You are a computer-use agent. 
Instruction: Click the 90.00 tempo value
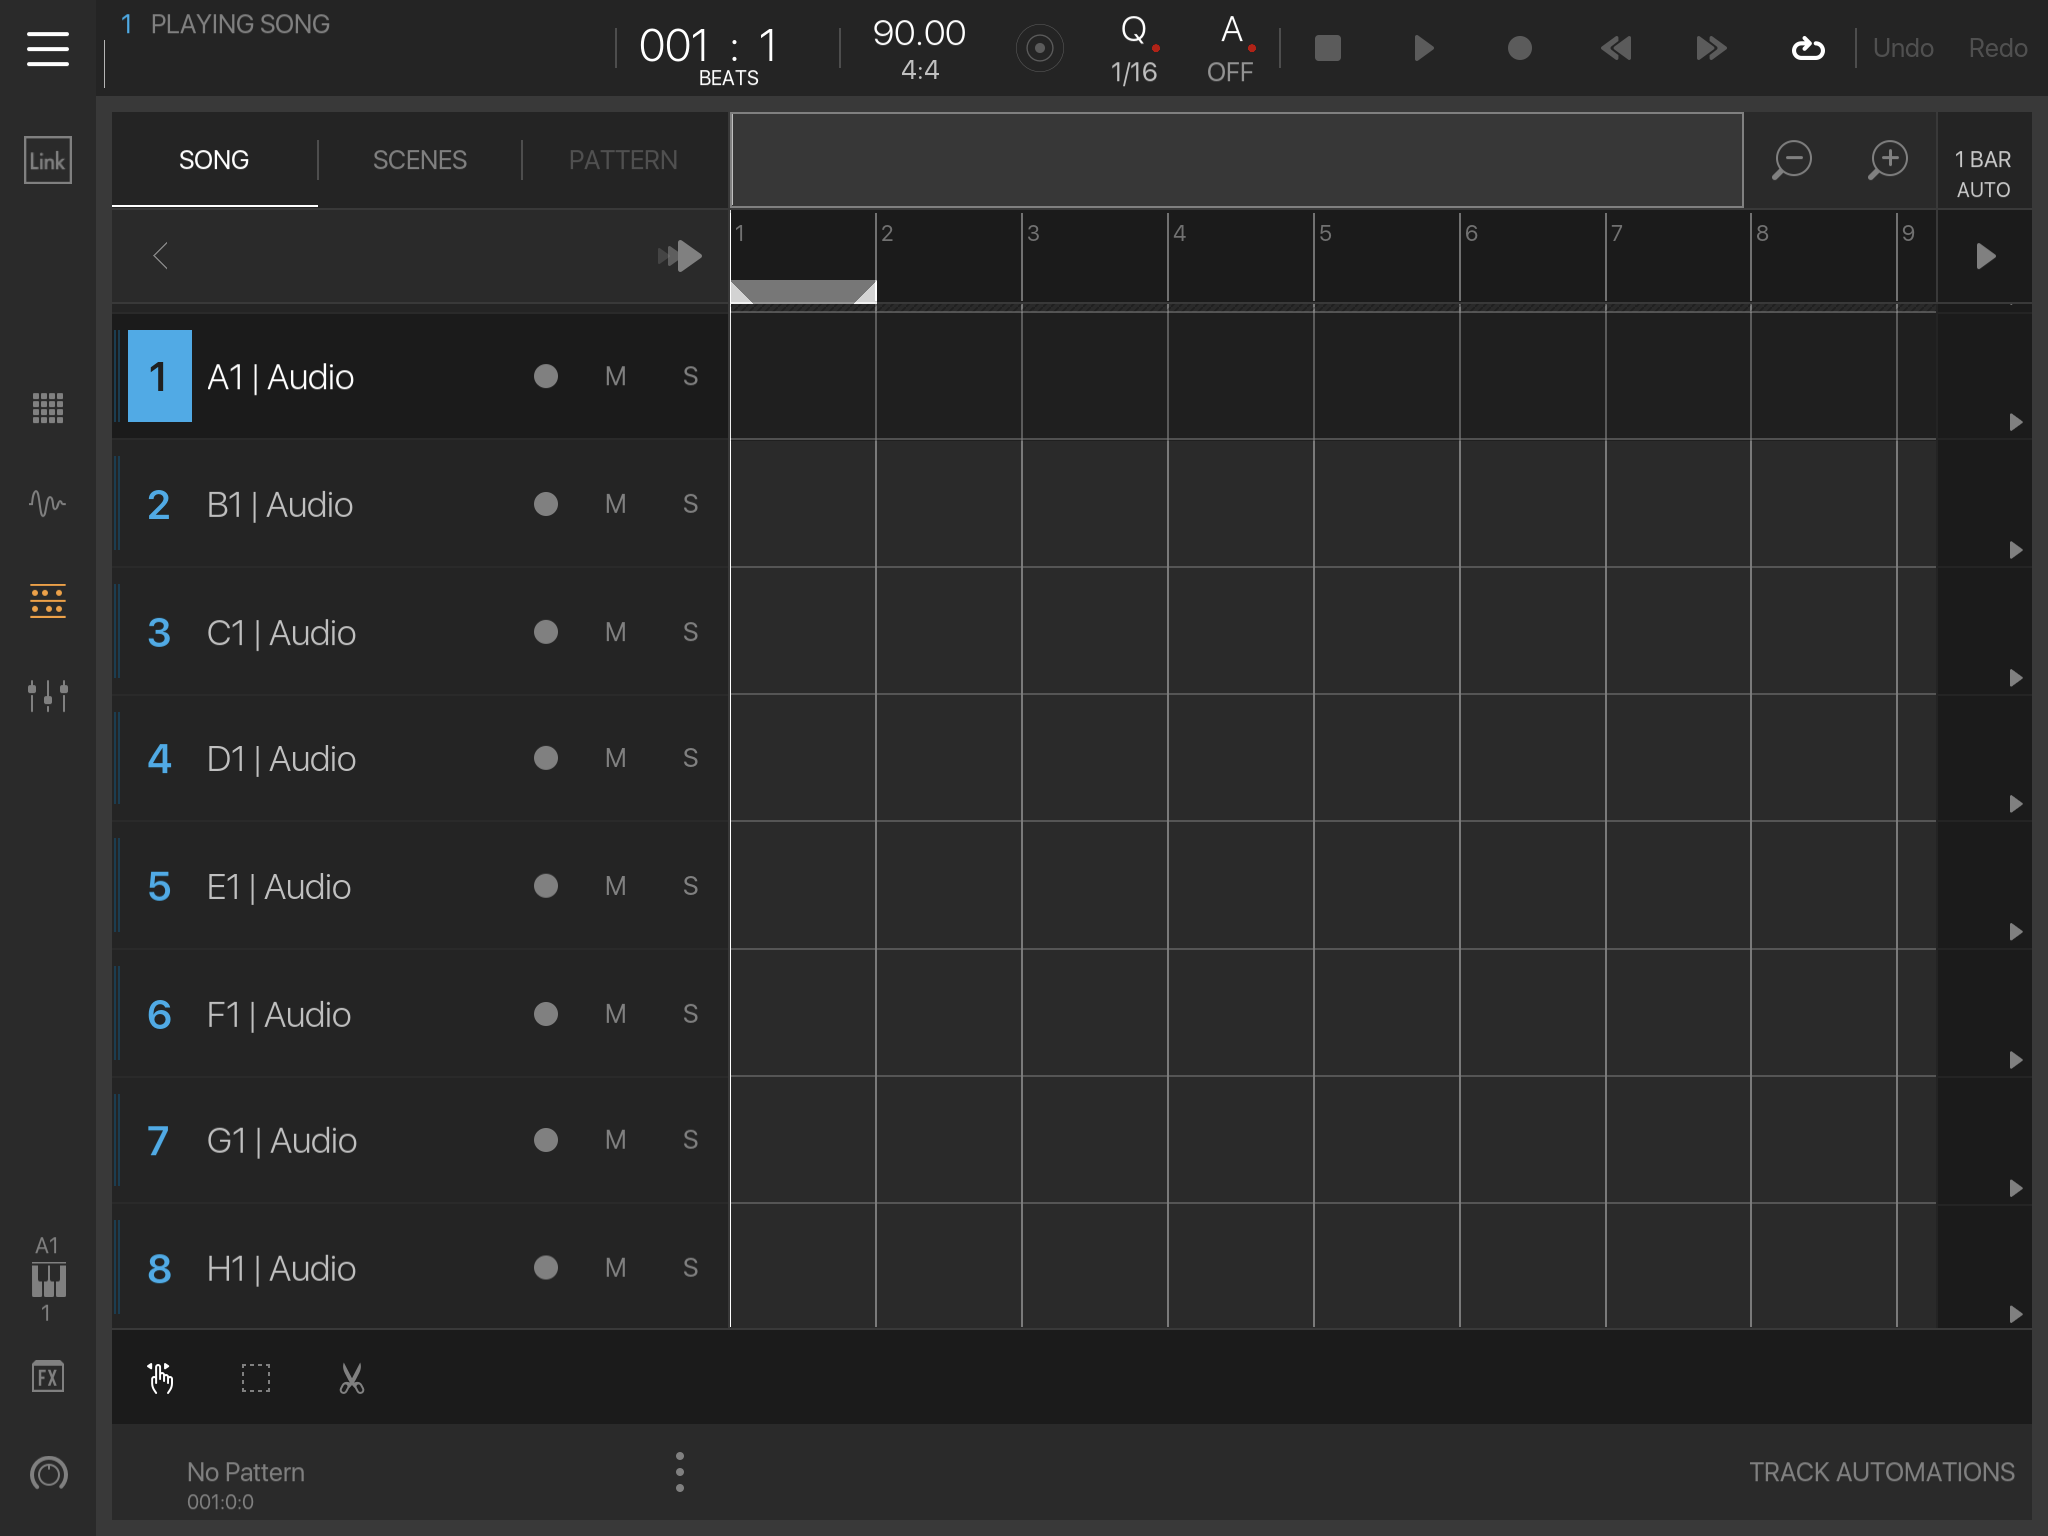tap(919, 33)
